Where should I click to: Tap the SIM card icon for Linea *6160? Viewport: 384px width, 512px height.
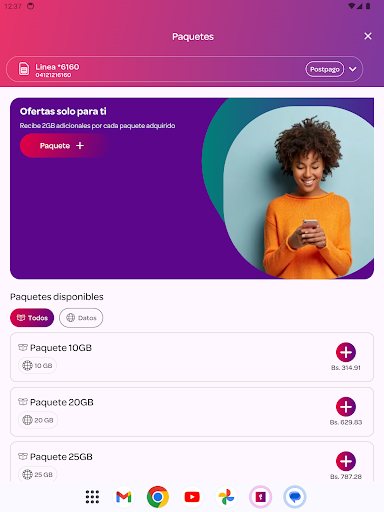[24, 69]
